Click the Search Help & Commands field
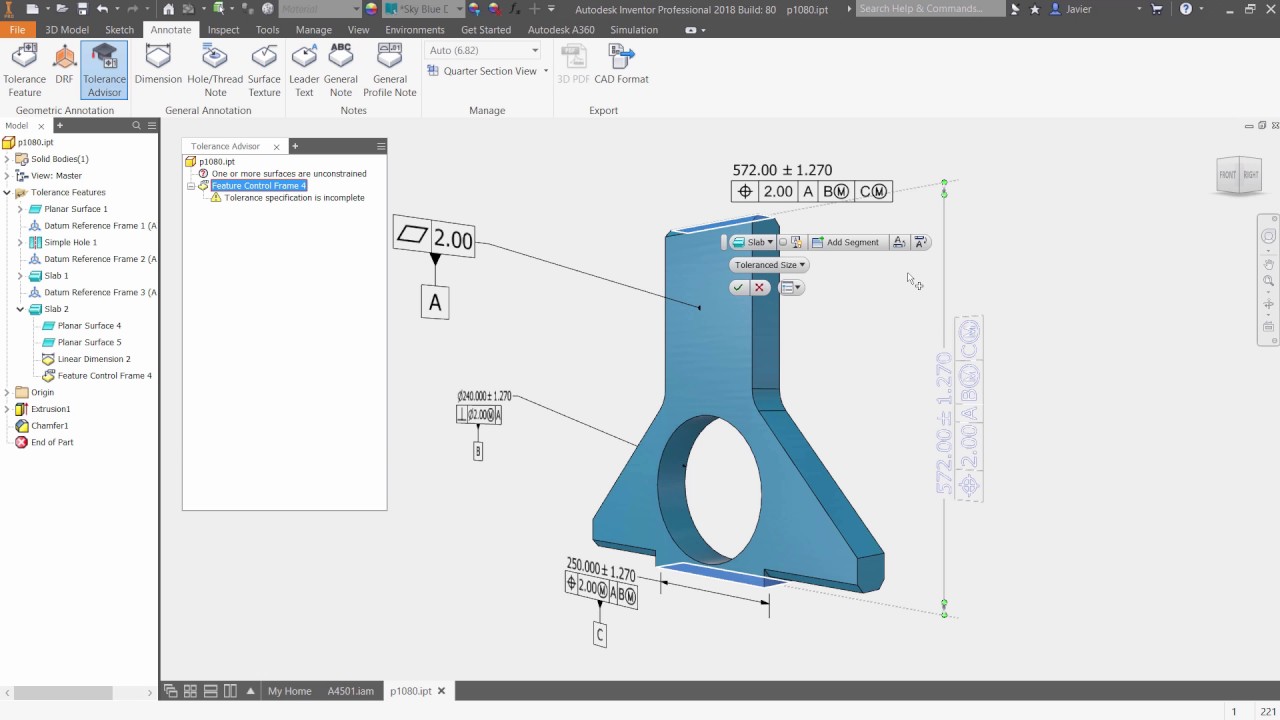Screen dimensions: 1280x720 click(930, 9)
